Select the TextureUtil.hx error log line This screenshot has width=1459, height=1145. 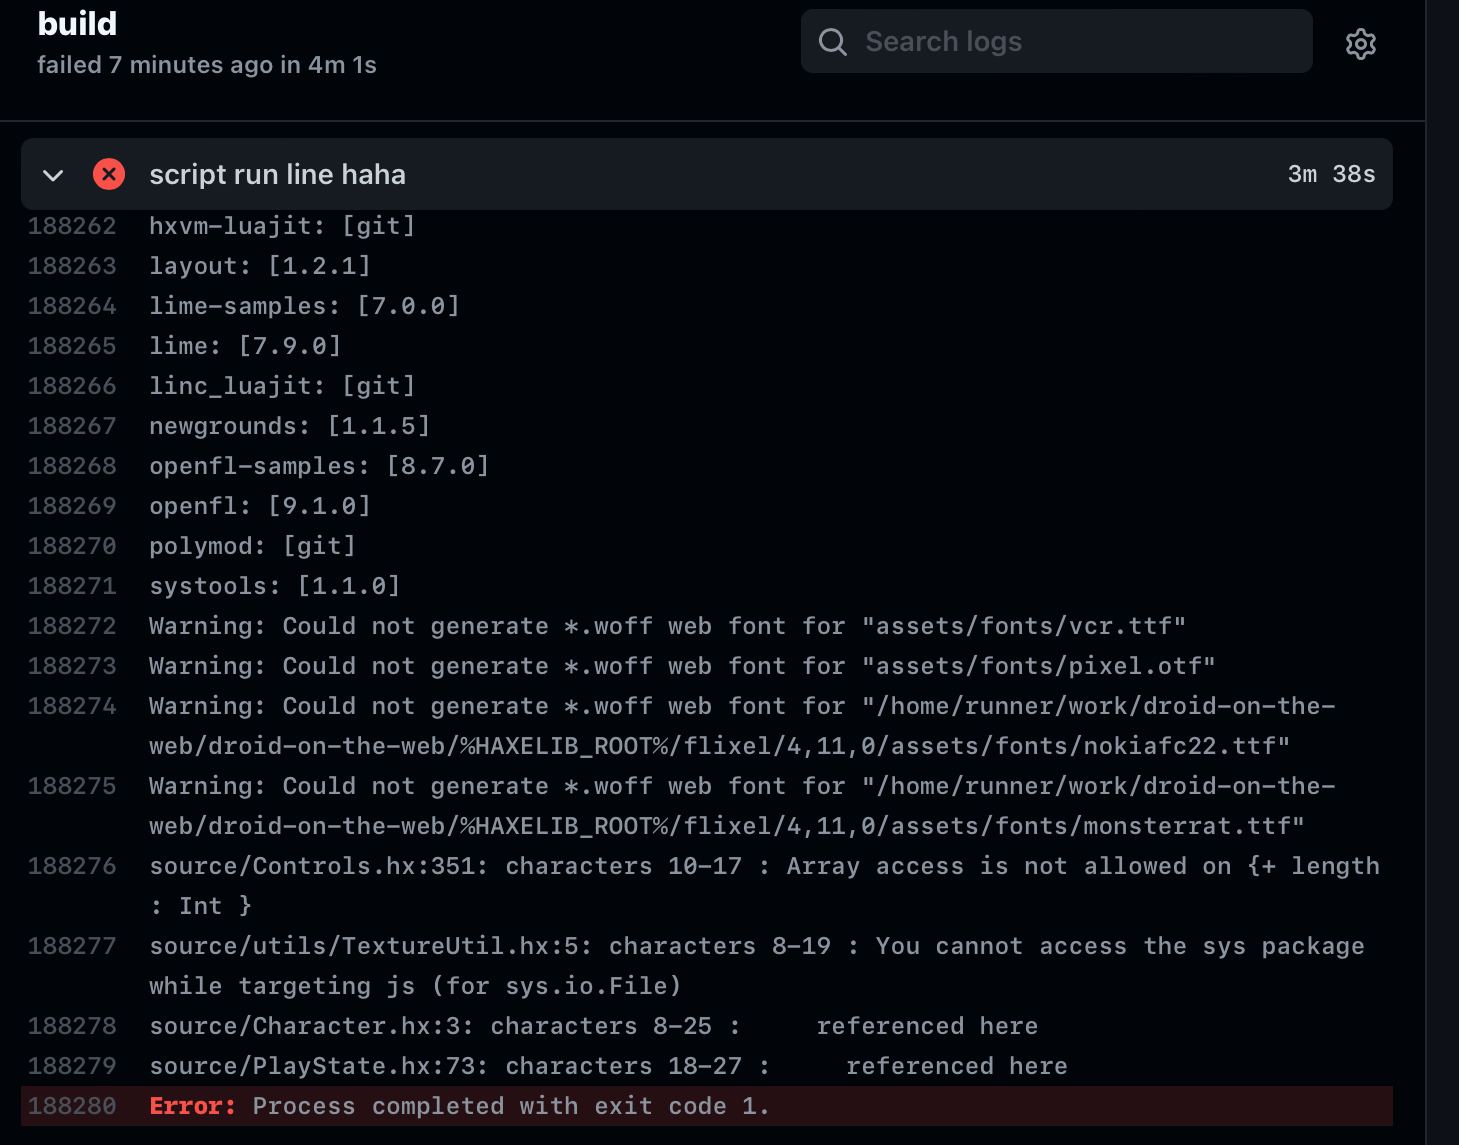click(700, 945)
